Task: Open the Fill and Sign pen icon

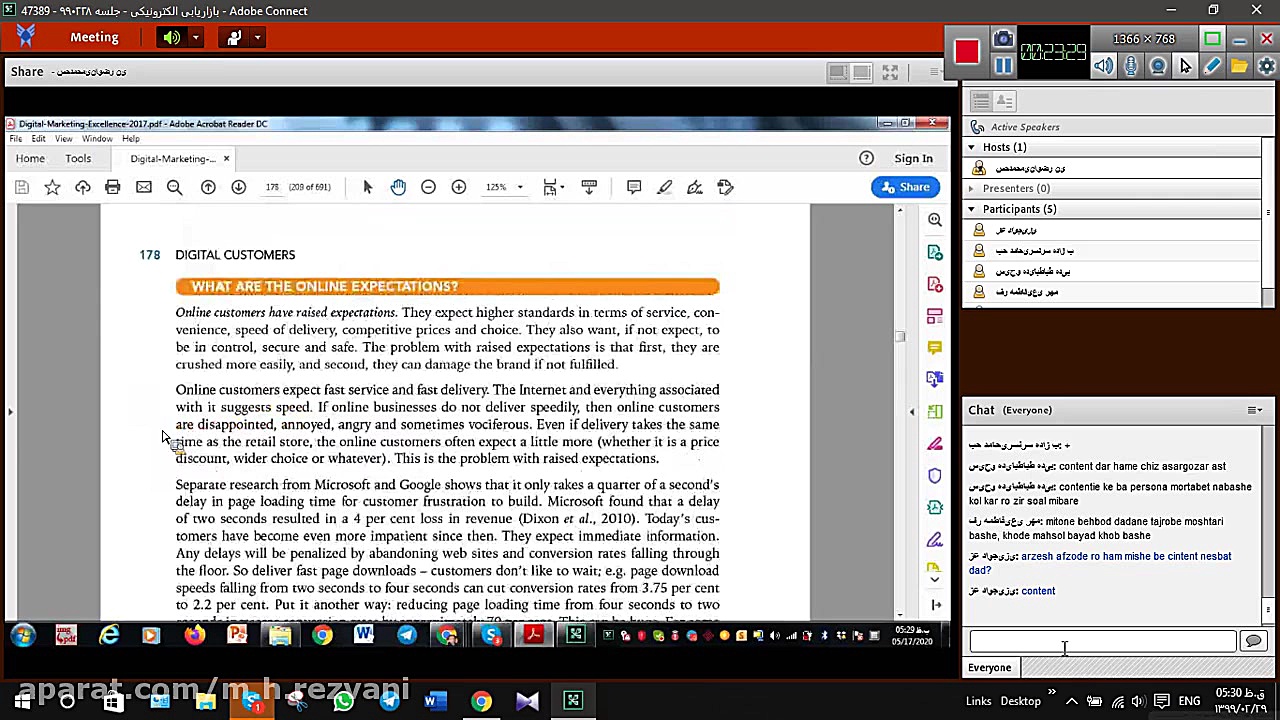Action: 695,187
